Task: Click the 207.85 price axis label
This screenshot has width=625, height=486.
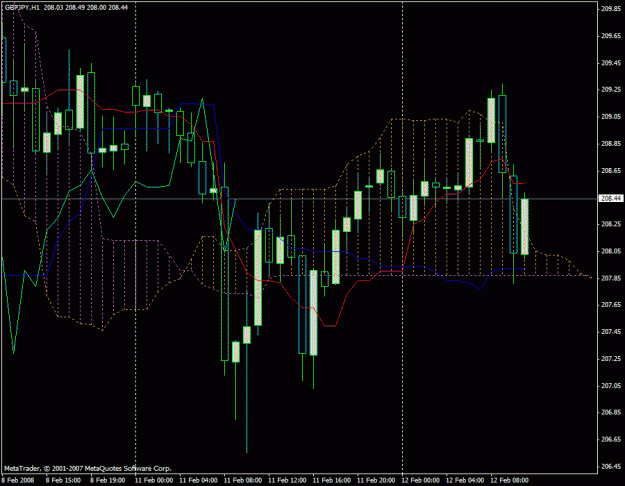Action: (x=611, y=278)
